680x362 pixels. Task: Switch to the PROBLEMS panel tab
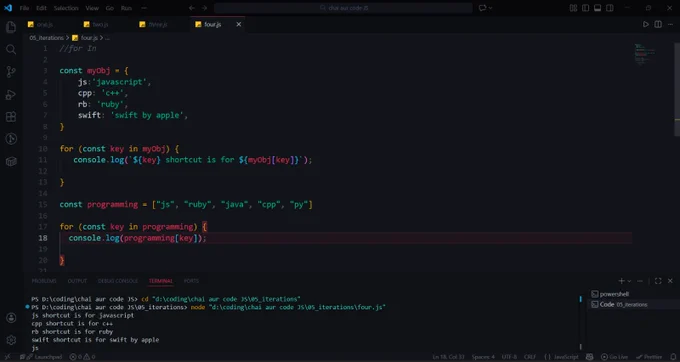click(x=44, y=281)
